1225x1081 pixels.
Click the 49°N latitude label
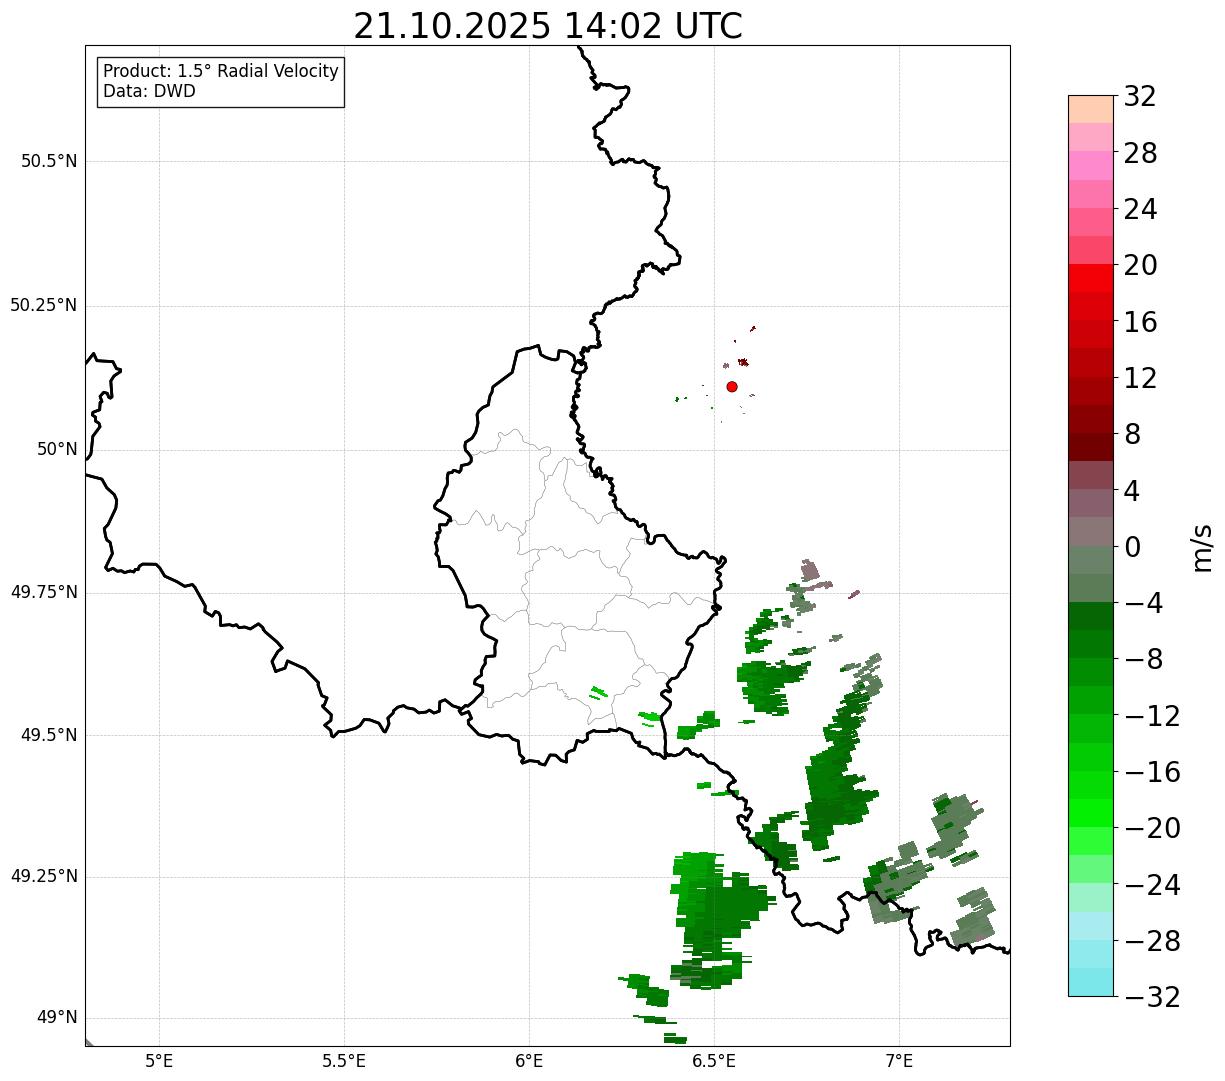(x=57, y=1018)
